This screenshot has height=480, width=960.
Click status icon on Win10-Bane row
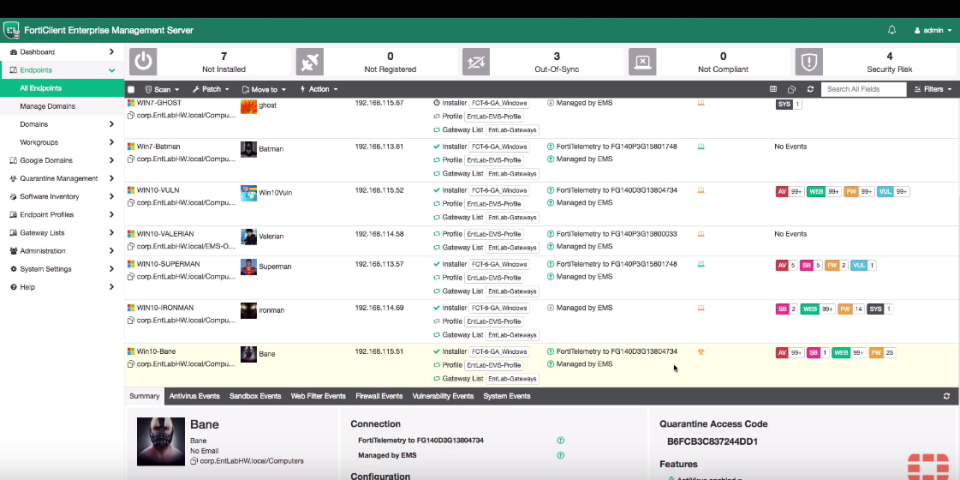click(x=701, y=352)
